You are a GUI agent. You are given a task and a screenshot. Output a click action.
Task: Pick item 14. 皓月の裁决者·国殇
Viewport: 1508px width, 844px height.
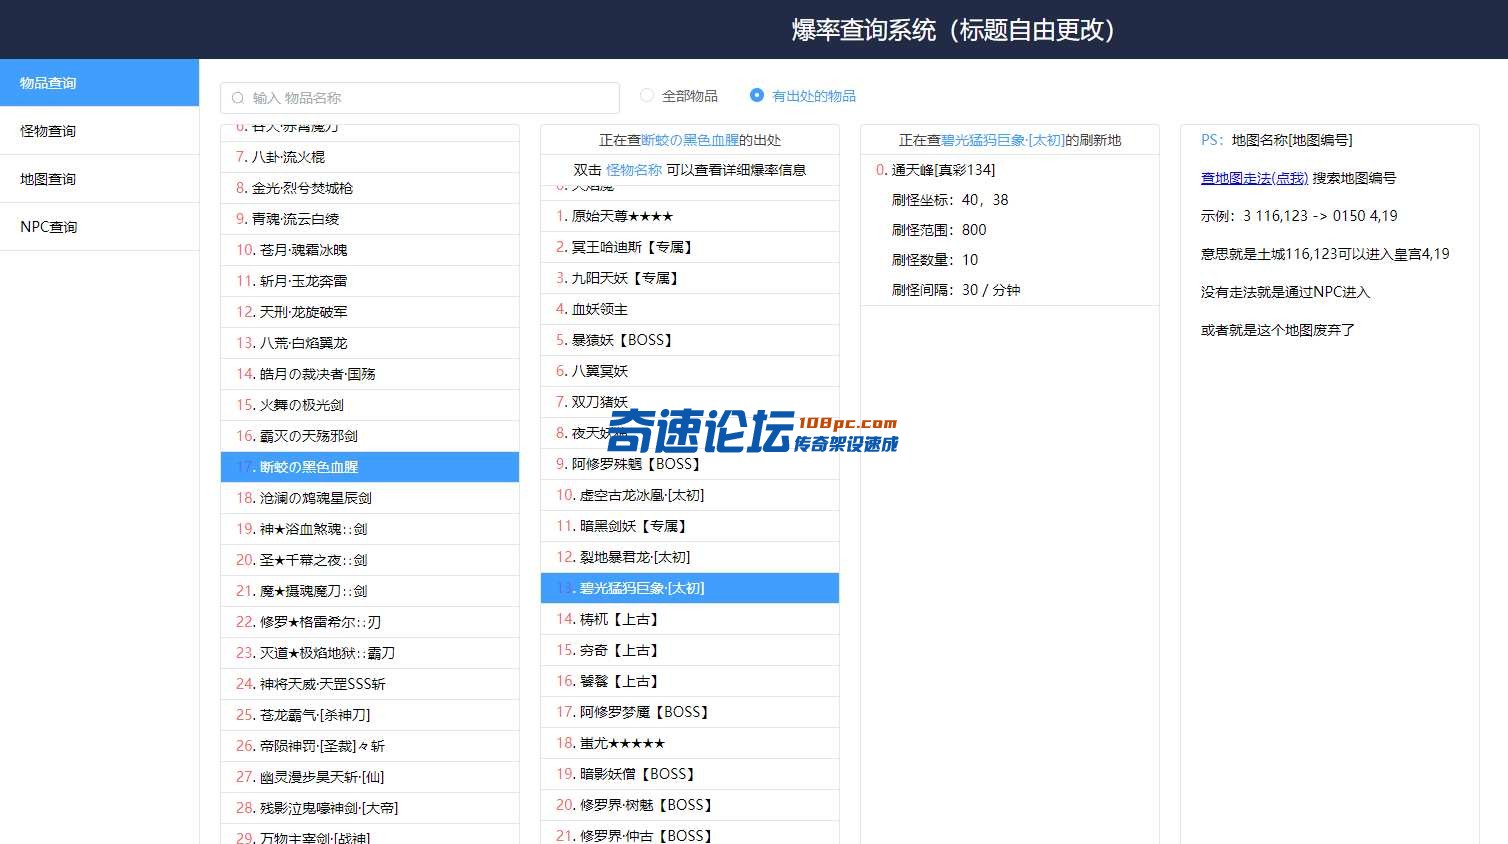coord(370,374)
